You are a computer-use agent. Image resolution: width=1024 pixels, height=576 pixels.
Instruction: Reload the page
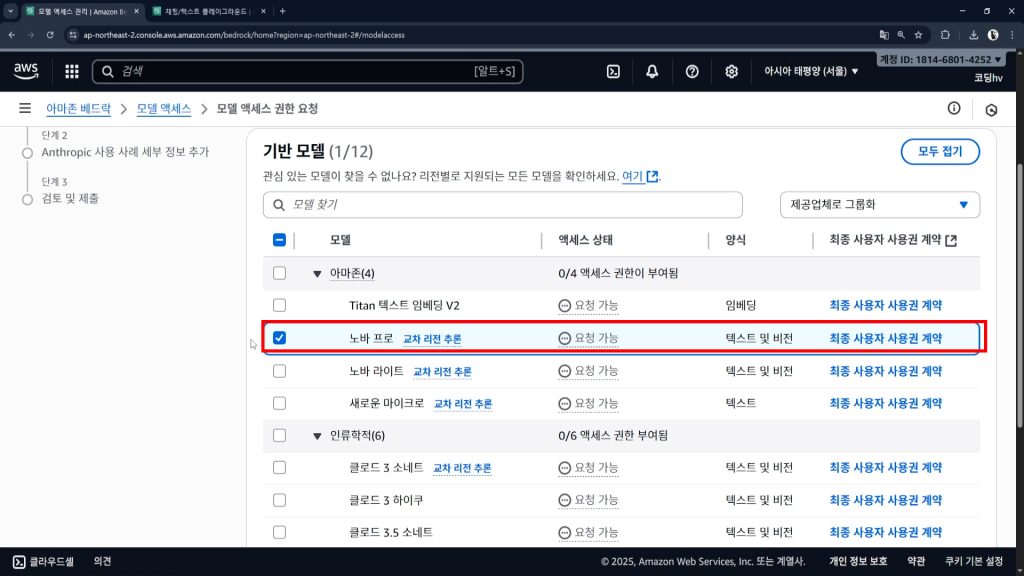coord(50,35)
